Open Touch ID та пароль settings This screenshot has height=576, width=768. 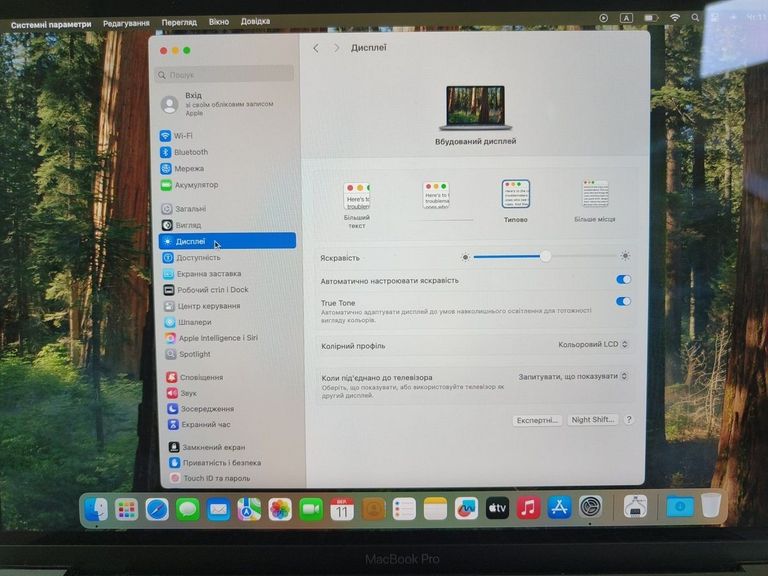tap(210, 478)
